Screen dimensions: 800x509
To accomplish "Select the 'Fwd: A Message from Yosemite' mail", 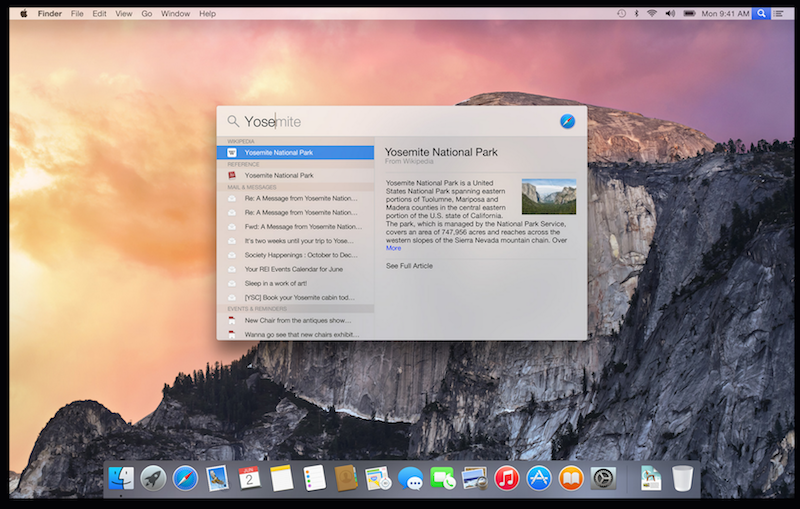I will tap(295, 226).
